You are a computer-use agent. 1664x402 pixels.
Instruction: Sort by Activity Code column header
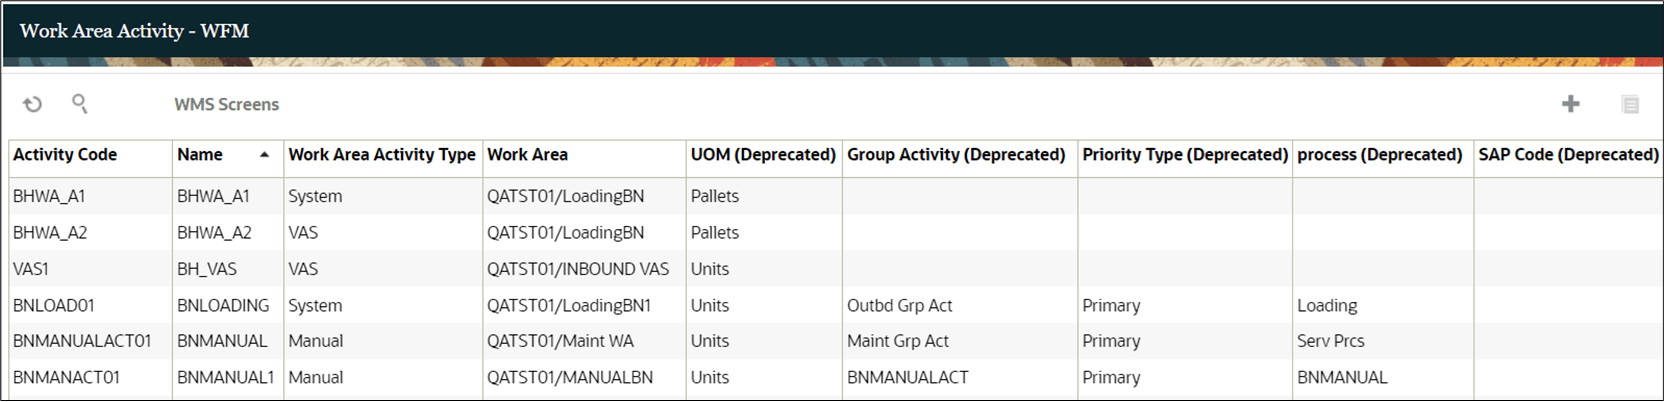(x=65, y=155)
